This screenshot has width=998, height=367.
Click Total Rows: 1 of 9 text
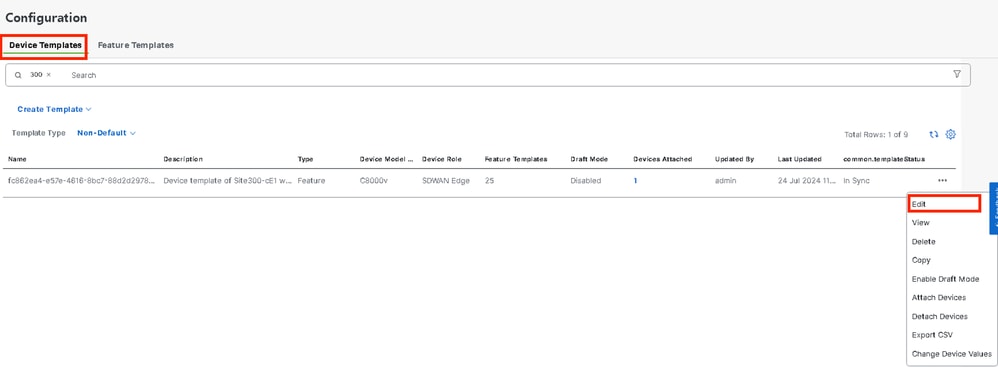click(x=876, y=135)
